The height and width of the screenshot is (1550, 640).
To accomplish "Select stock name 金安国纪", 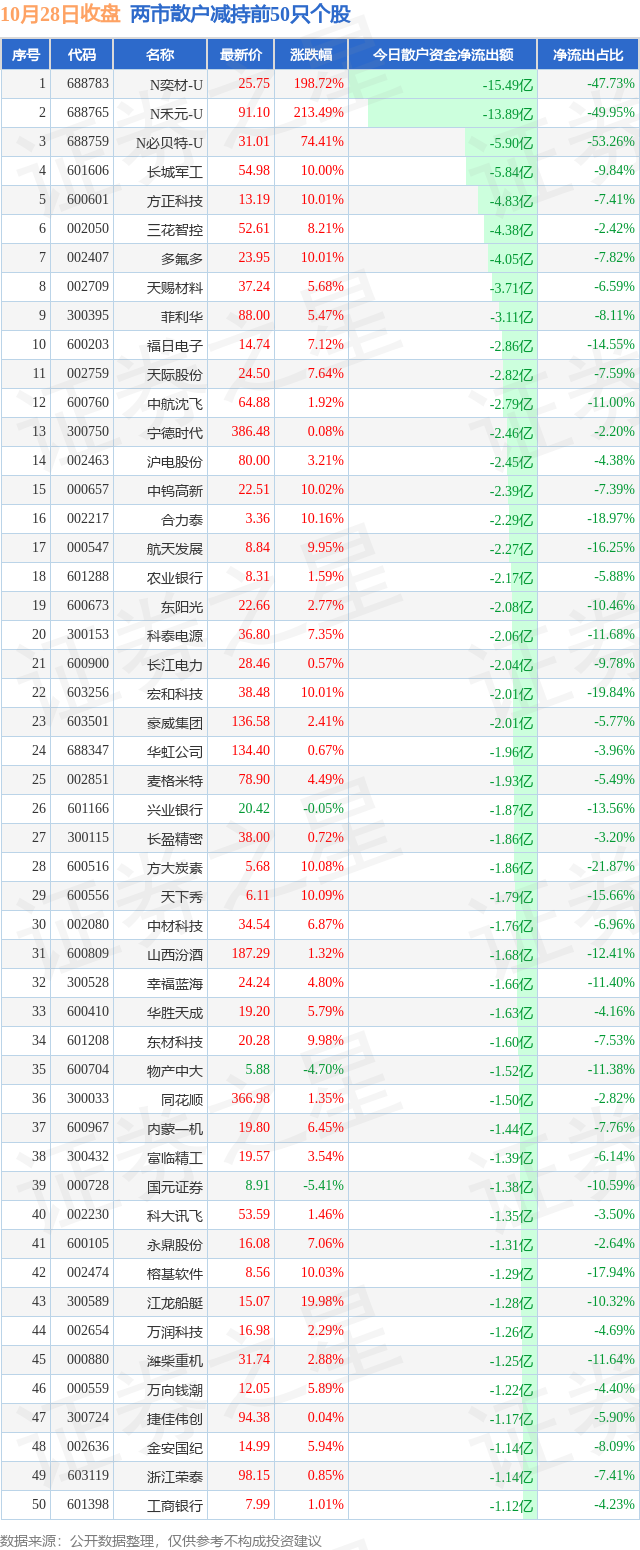I will [175, 1447].
